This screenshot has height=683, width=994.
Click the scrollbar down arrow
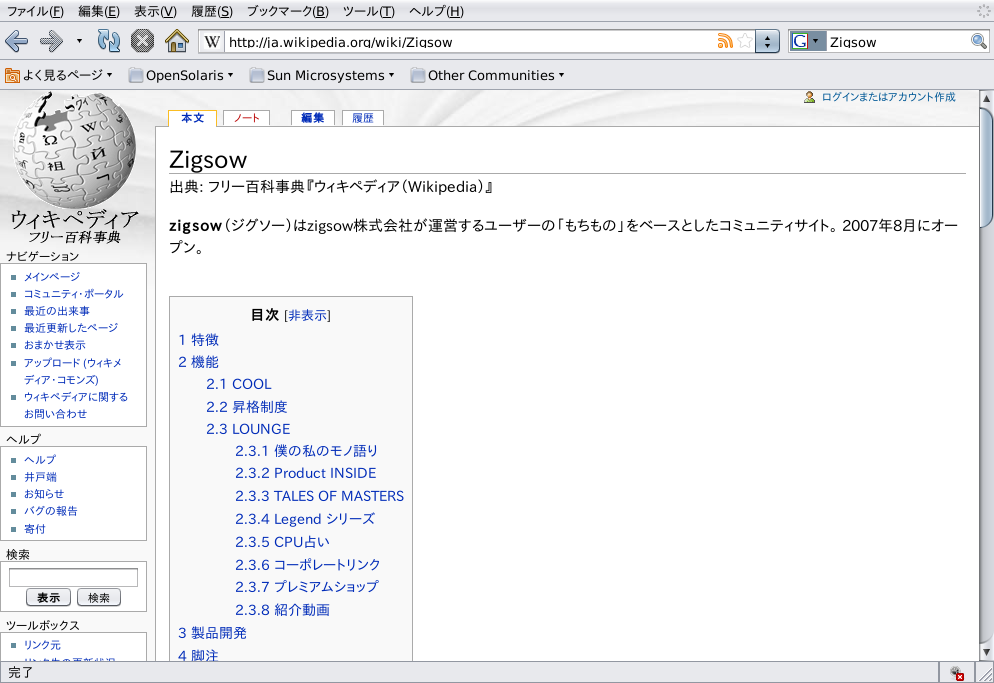click(986, 653)
